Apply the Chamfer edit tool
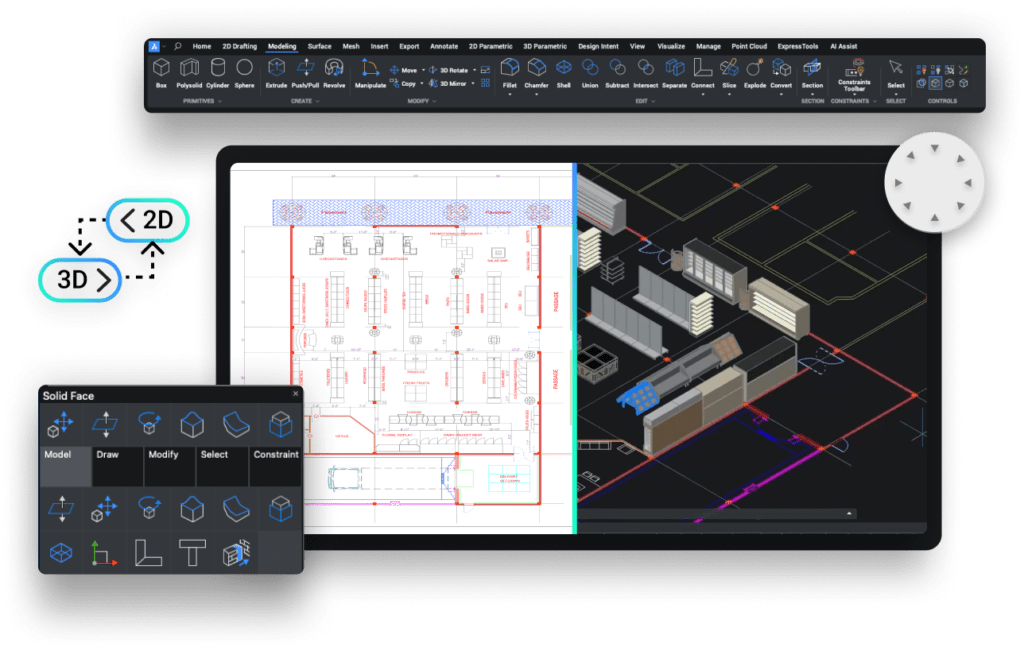This screenshot has width=1024, height=651. click(536, 72)
